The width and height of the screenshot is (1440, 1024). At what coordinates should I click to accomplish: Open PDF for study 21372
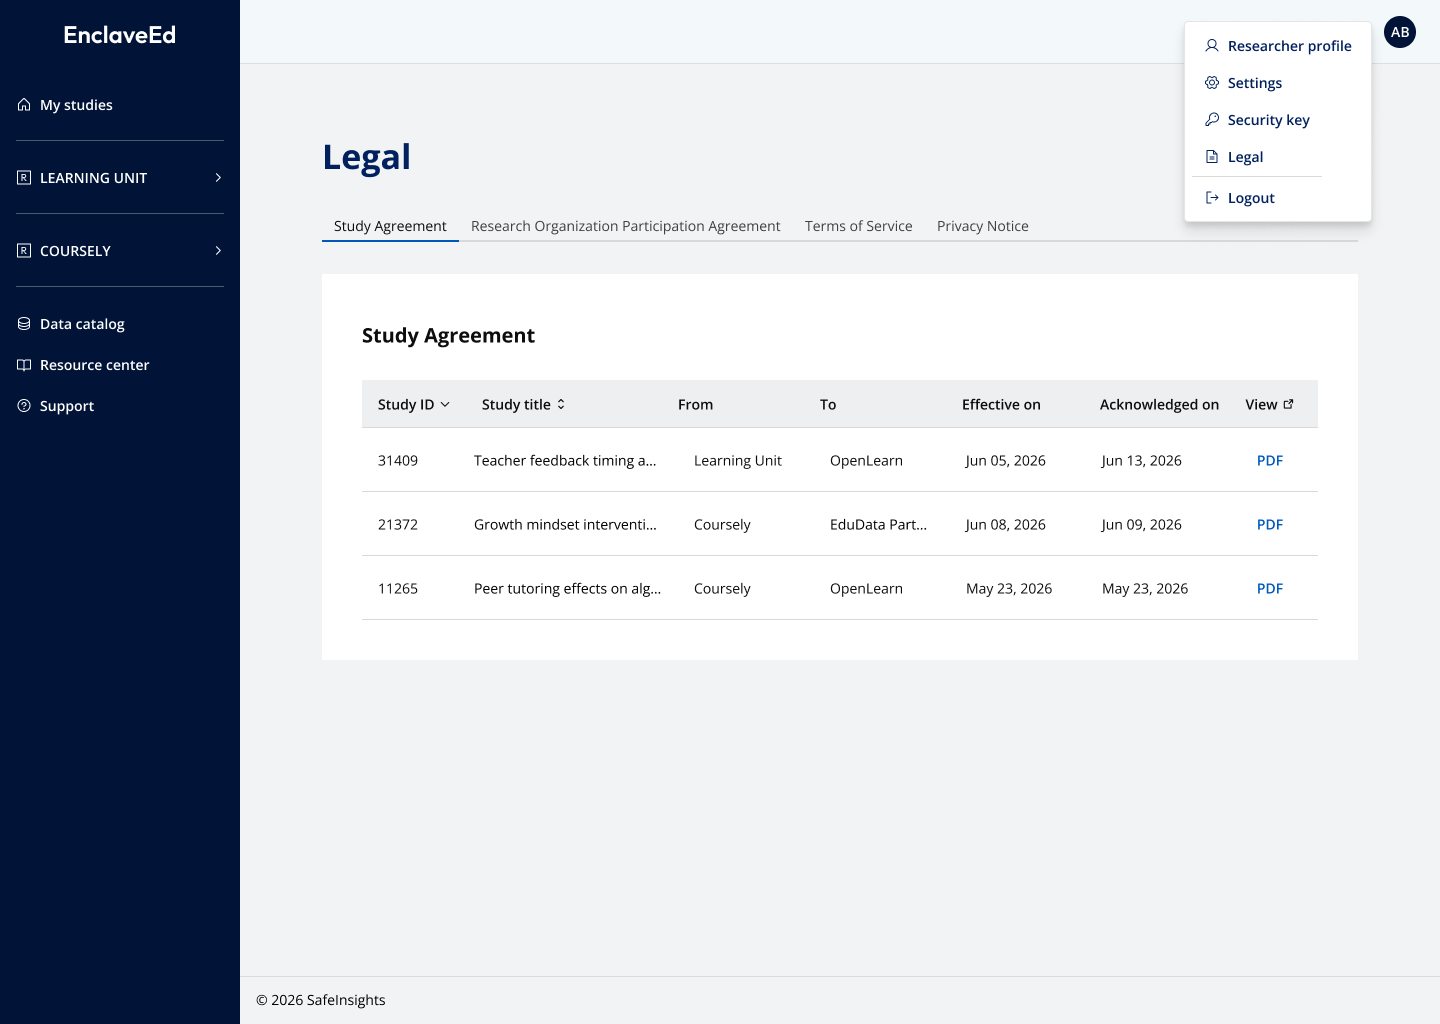pos(1270,525)
